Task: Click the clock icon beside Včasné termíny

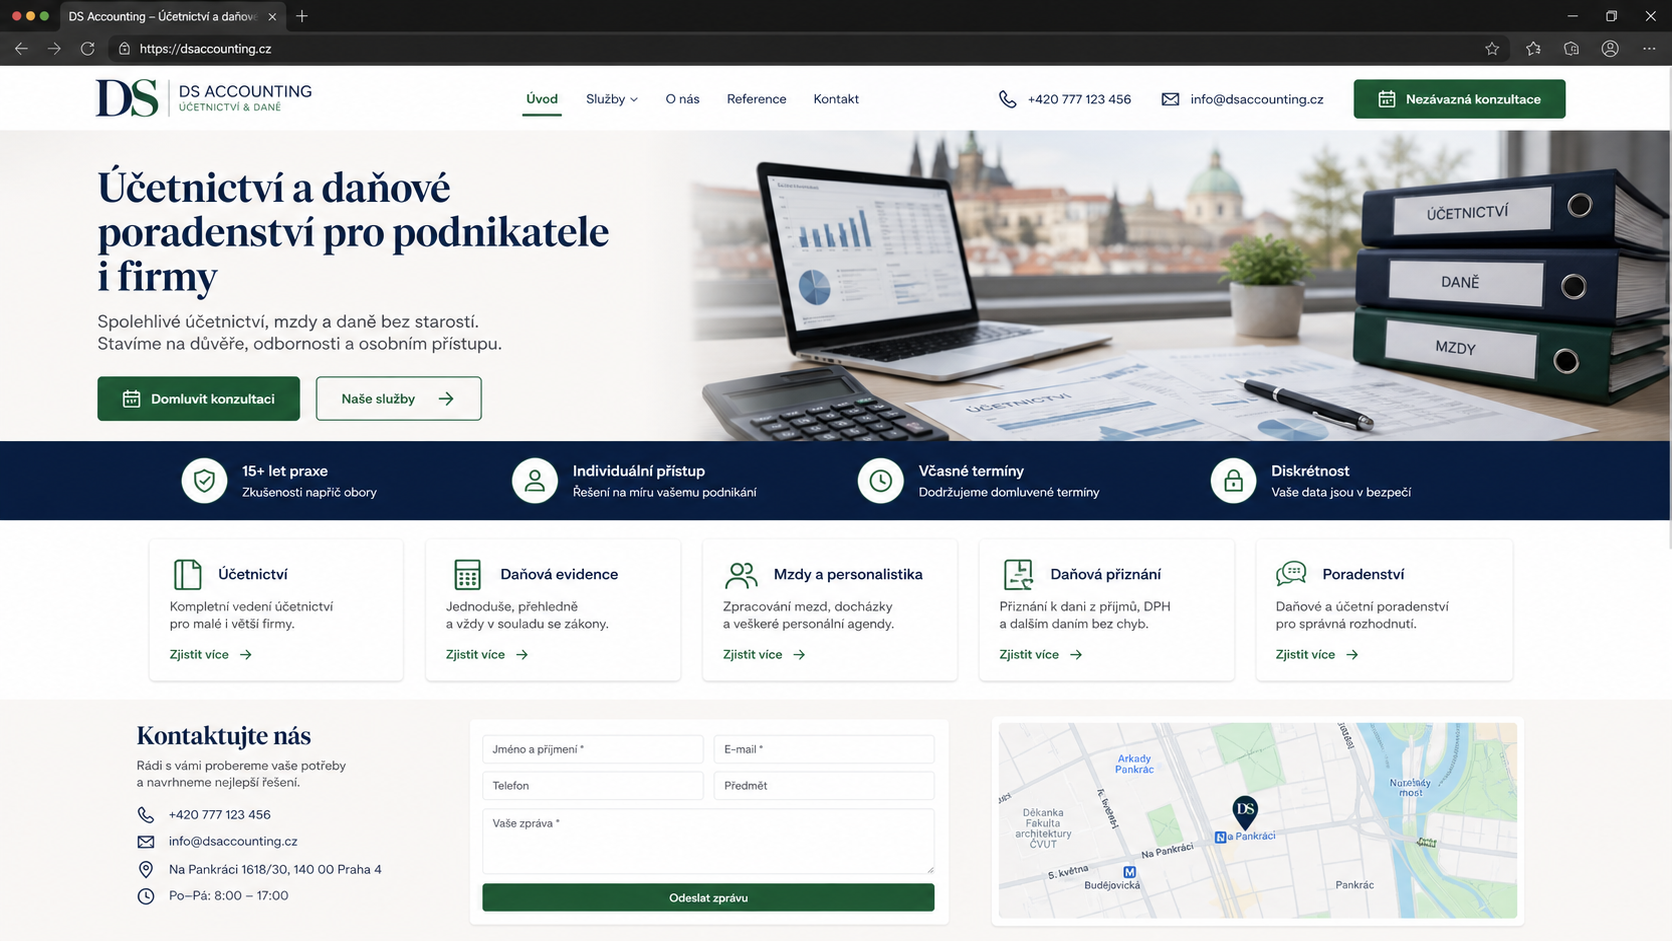Action: tap(880, 481)
